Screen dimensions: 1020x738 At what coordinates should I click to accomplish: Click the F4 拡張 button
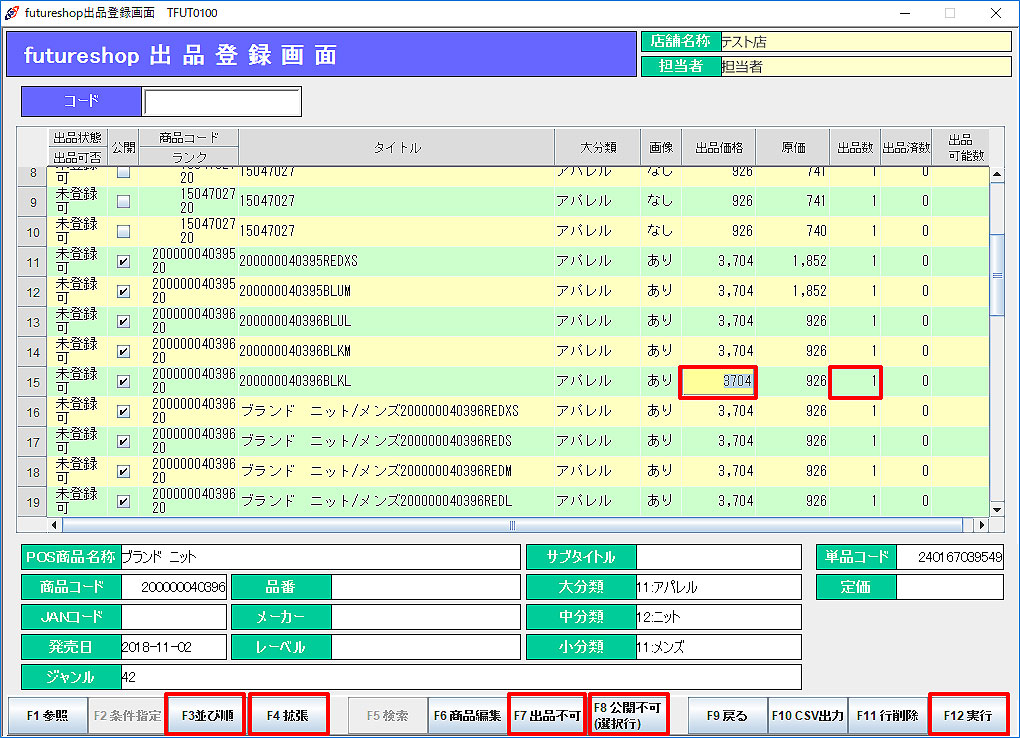click(x=288, y=716)
